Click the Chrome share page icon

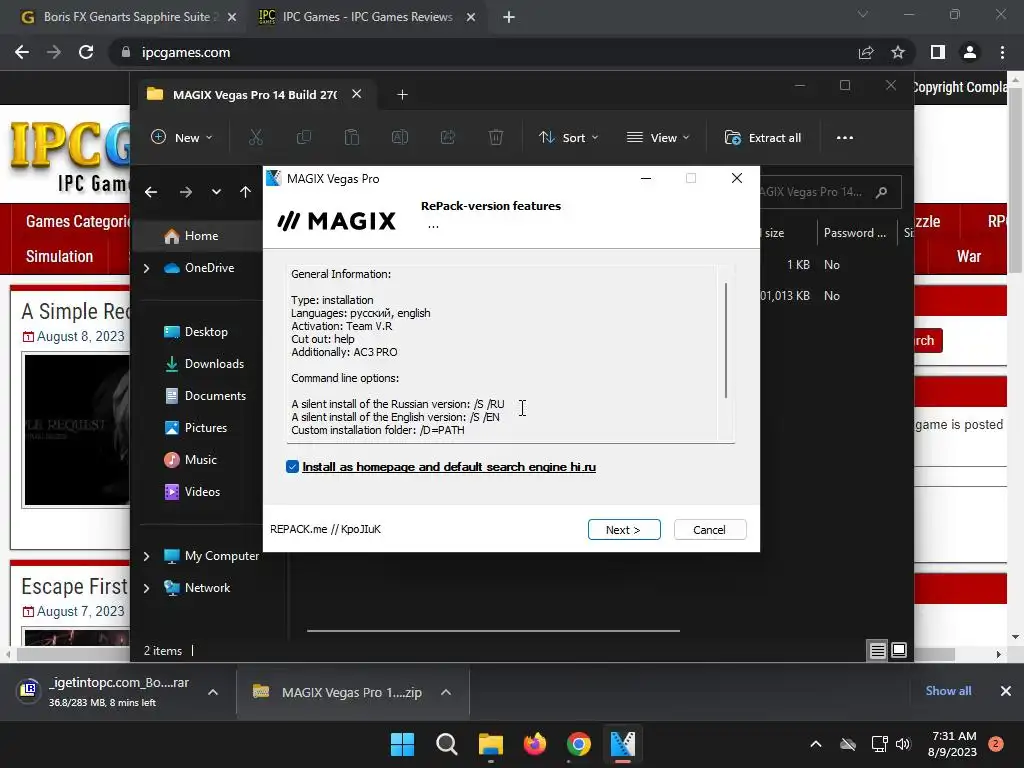coord(866,52)
